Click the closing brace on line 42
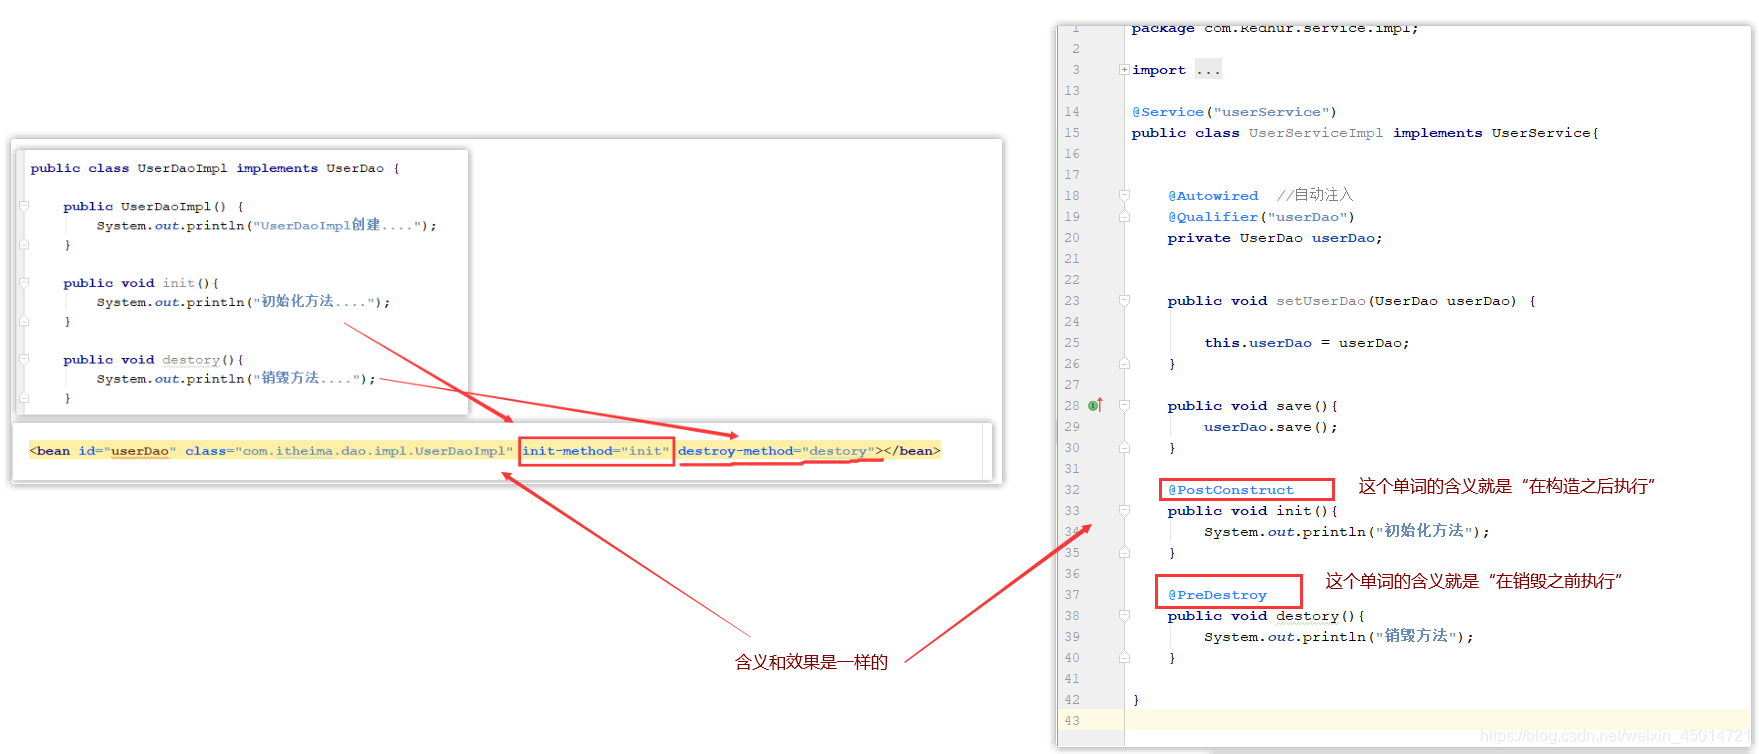Screen dimensions: 1759x754 point(1136,700)
